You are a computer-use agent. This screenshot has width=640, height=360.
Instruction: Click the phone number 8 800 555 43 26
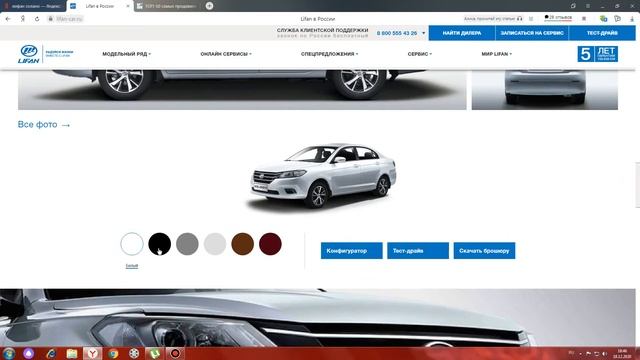397,33
